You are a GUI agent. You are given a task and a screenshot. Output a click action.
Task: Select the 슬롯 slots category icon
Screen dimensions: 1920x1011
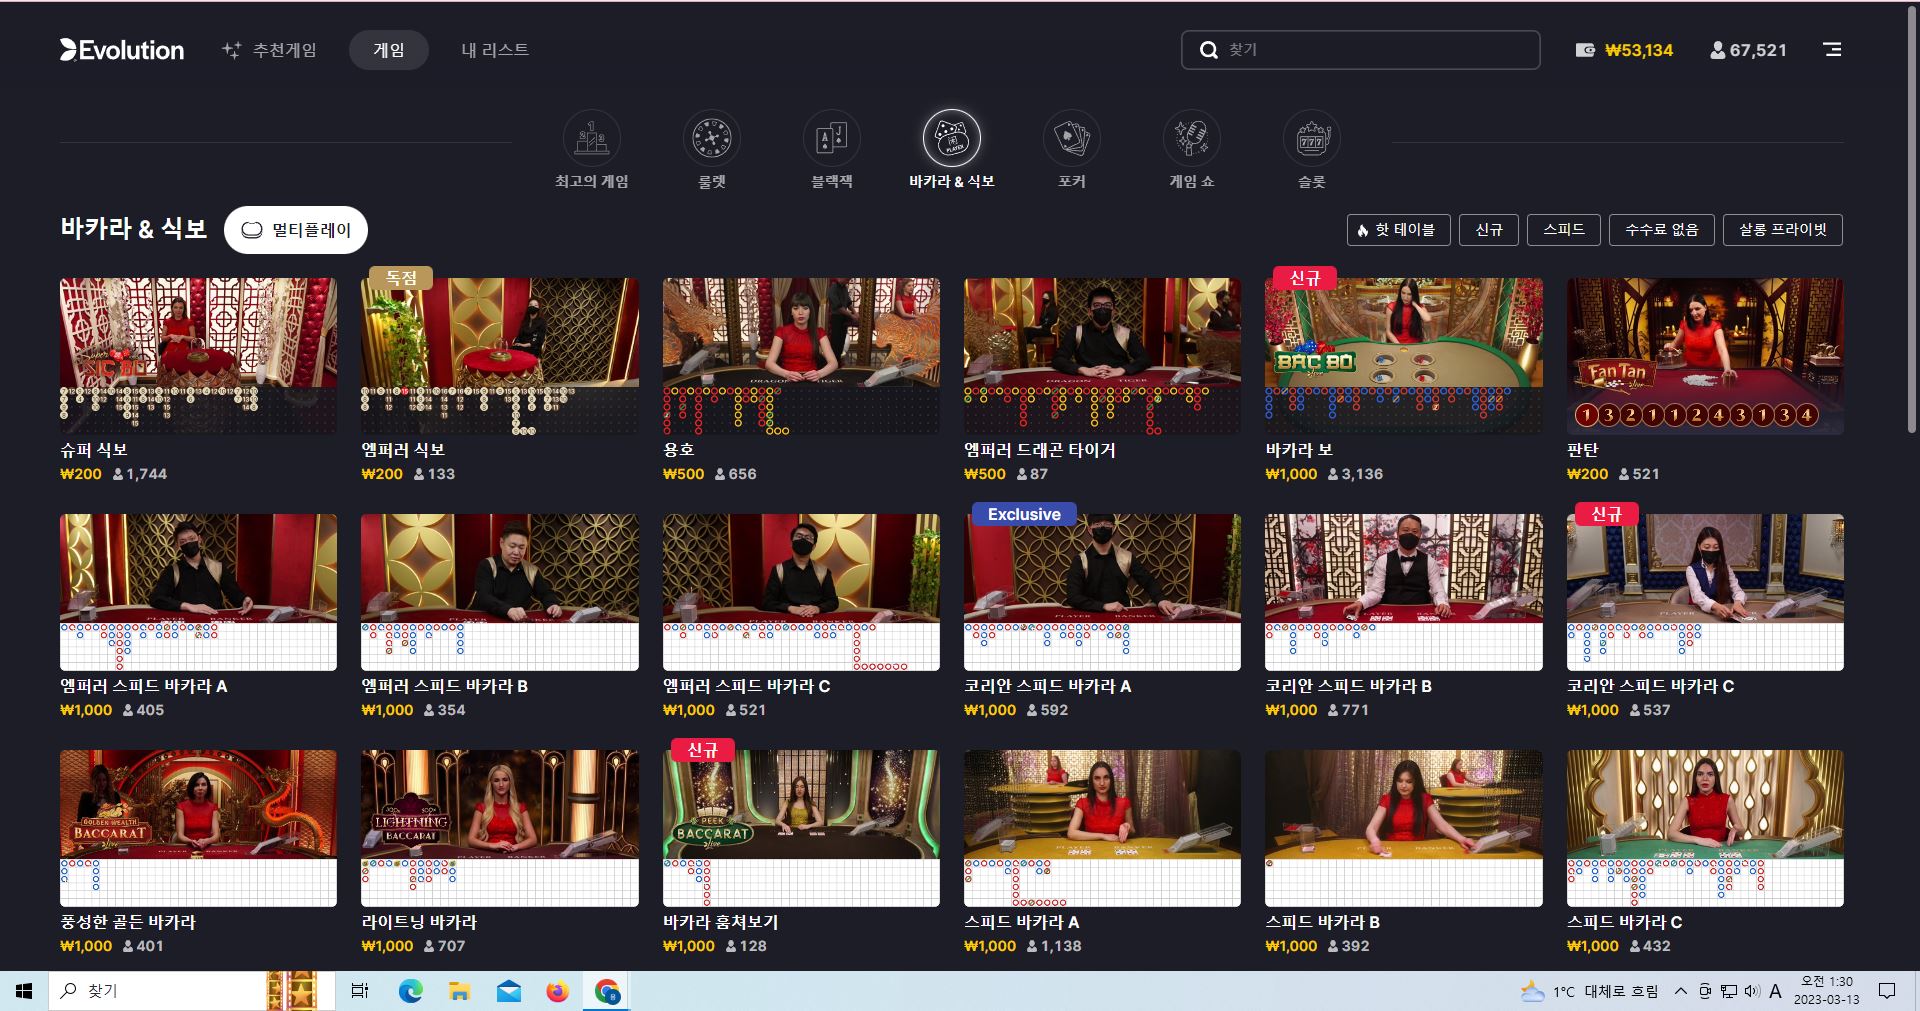(1311, 138)
